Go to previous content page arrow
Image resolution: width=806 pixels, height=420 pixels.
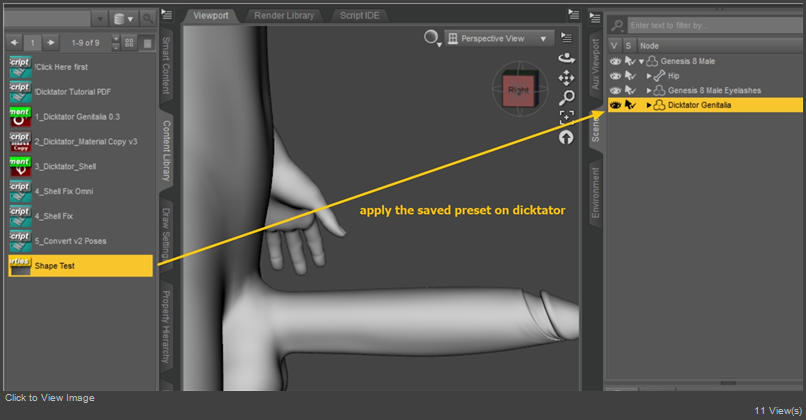(14, 43)
